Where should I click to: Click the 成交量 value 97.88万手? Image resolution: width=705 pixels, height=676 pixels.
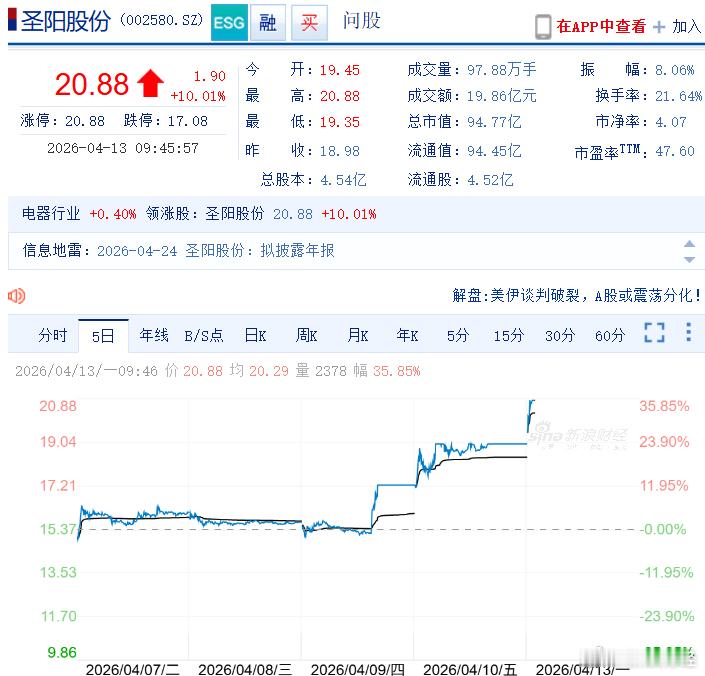(x=502, y=70)
